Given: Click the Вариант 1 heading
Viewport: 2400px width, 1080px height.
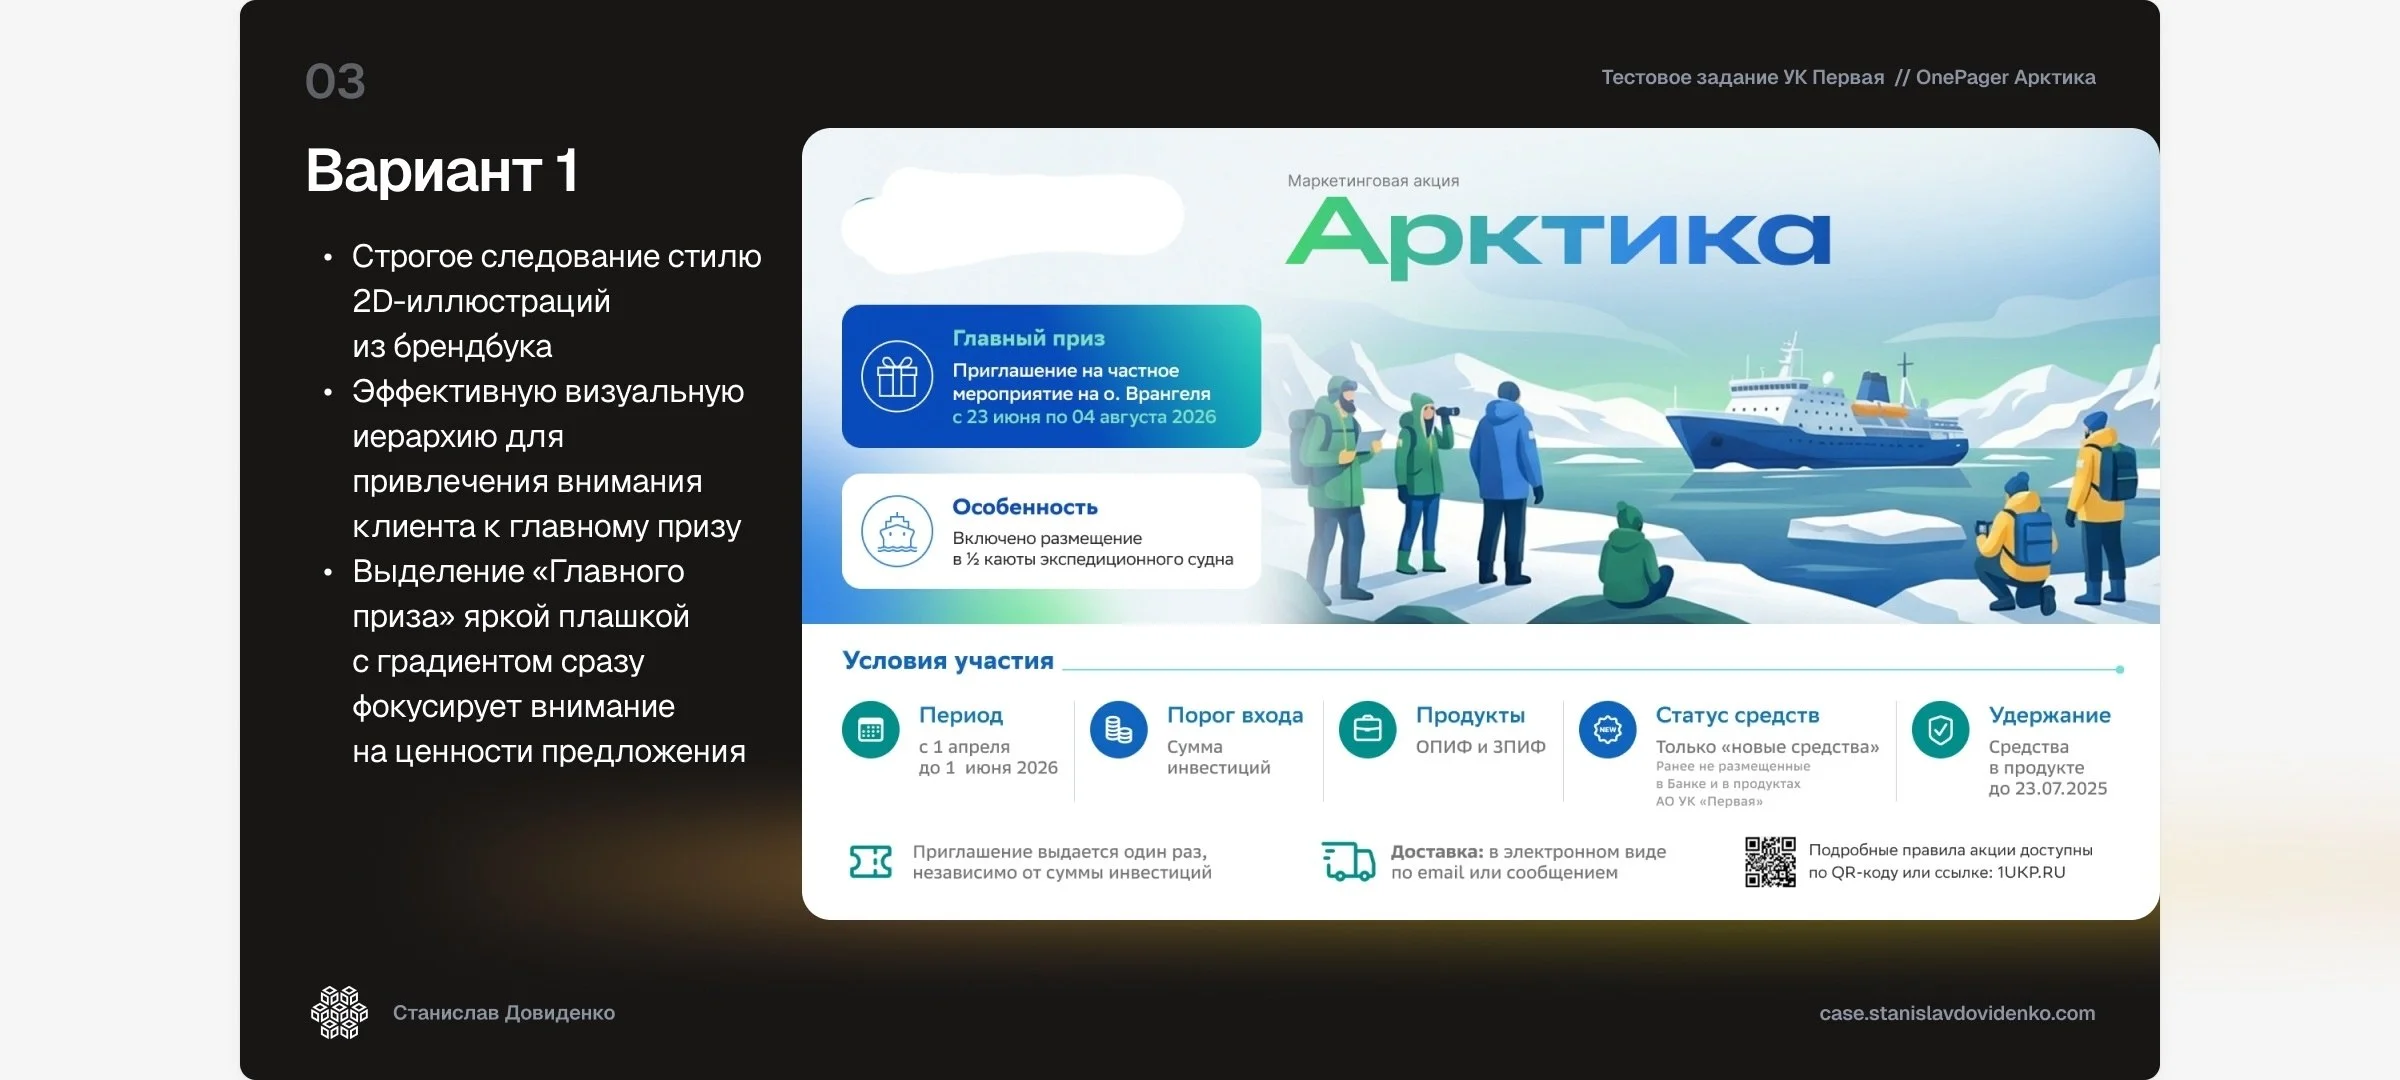Looking at the screenshot, I should (442, 170).
